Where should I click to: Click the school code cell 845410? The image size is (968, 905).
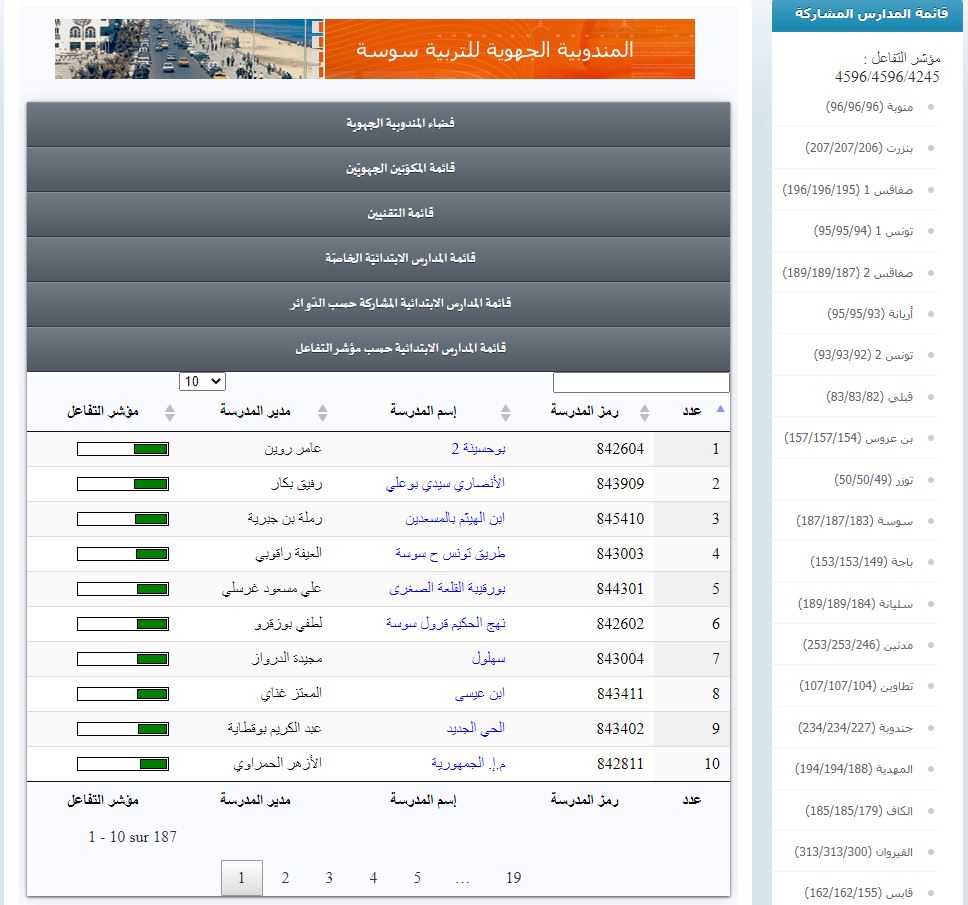[x=620, y=519]
